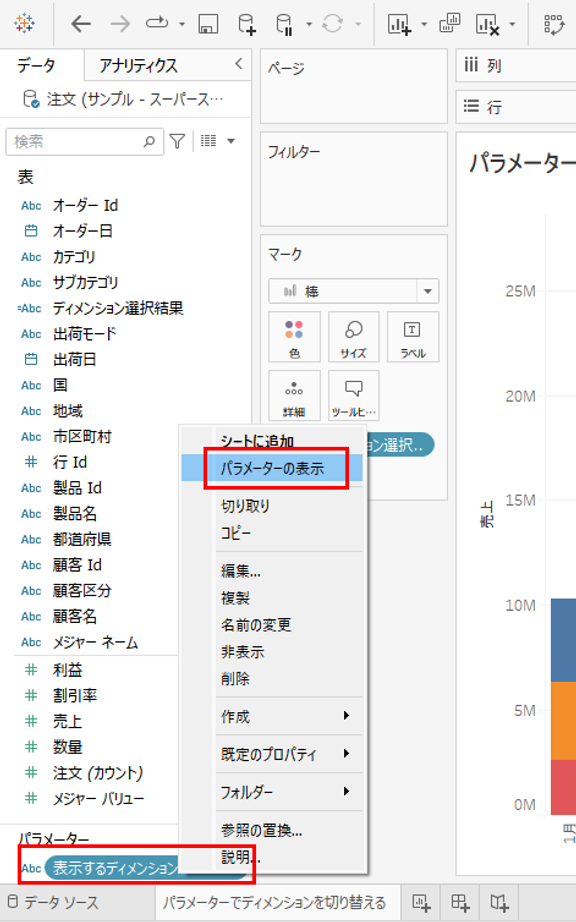The width and height of the screenshot is (576, 922).
Task: Switch to the アナリティクス tab
Action: [x=138, y=65]
